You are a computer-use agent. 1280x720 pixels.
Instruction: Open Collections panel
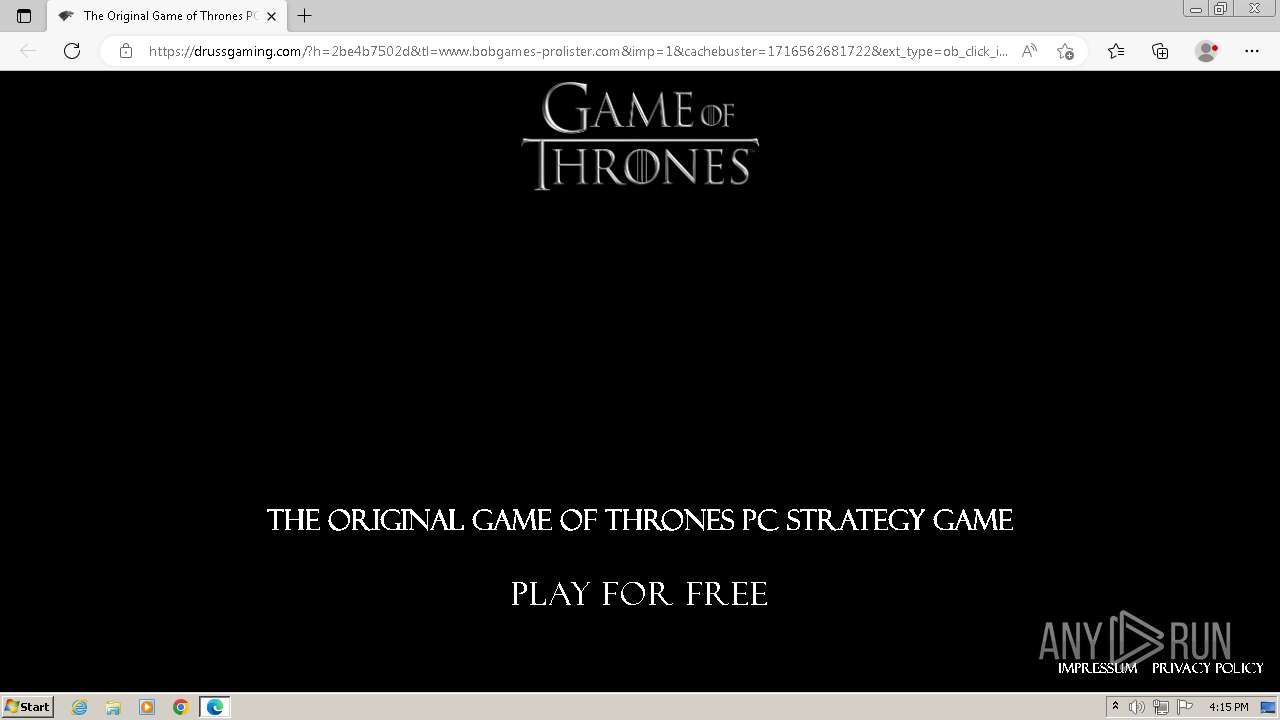pos(1160,51)
